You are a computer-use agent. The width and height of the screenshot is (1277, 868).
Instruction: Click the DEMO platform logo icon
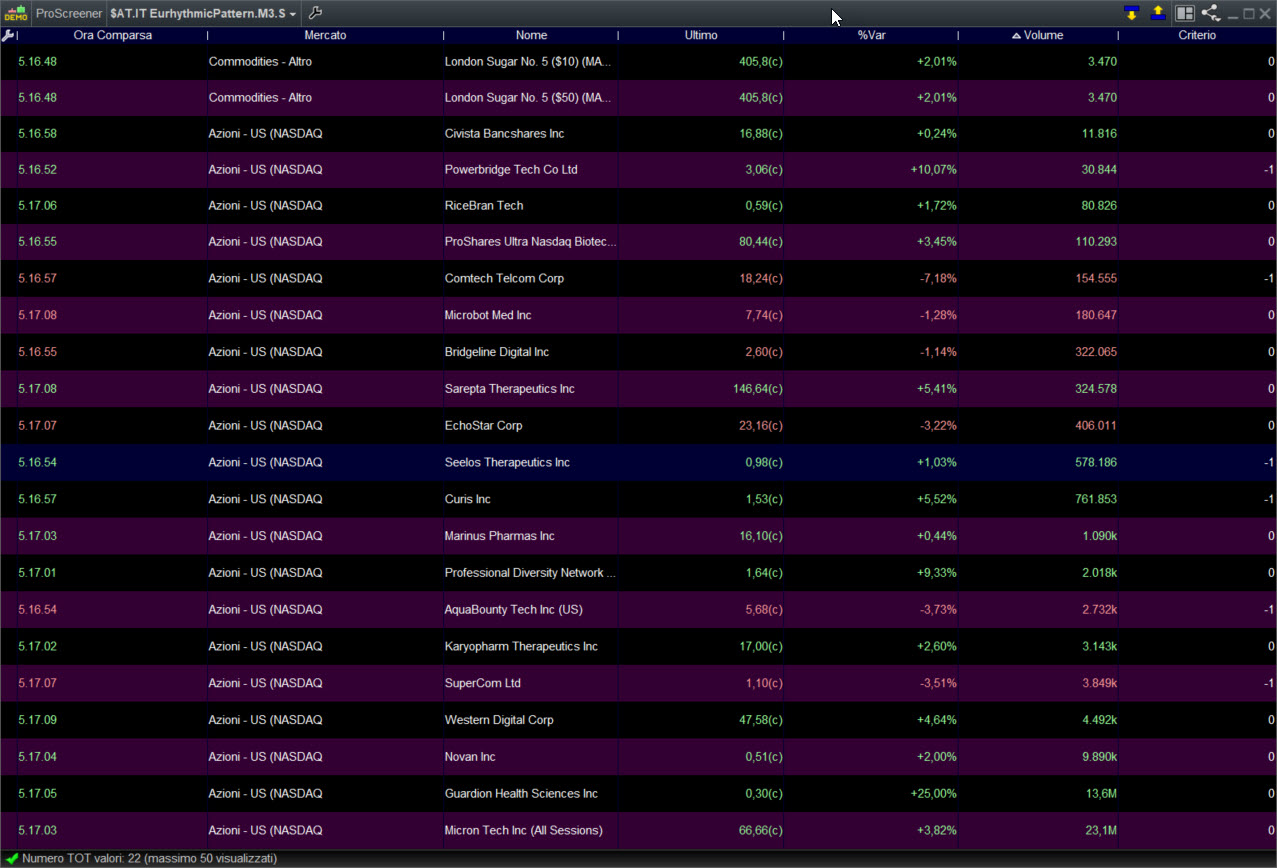click(x=15, y=13)
